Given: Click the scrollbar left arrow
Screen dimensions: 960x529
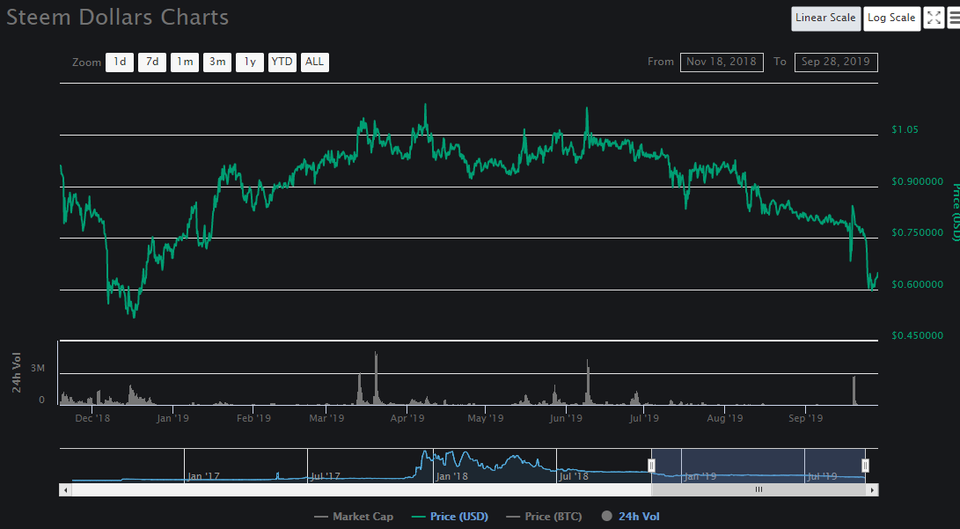Looking at the screenshot, I should (64, 489).
